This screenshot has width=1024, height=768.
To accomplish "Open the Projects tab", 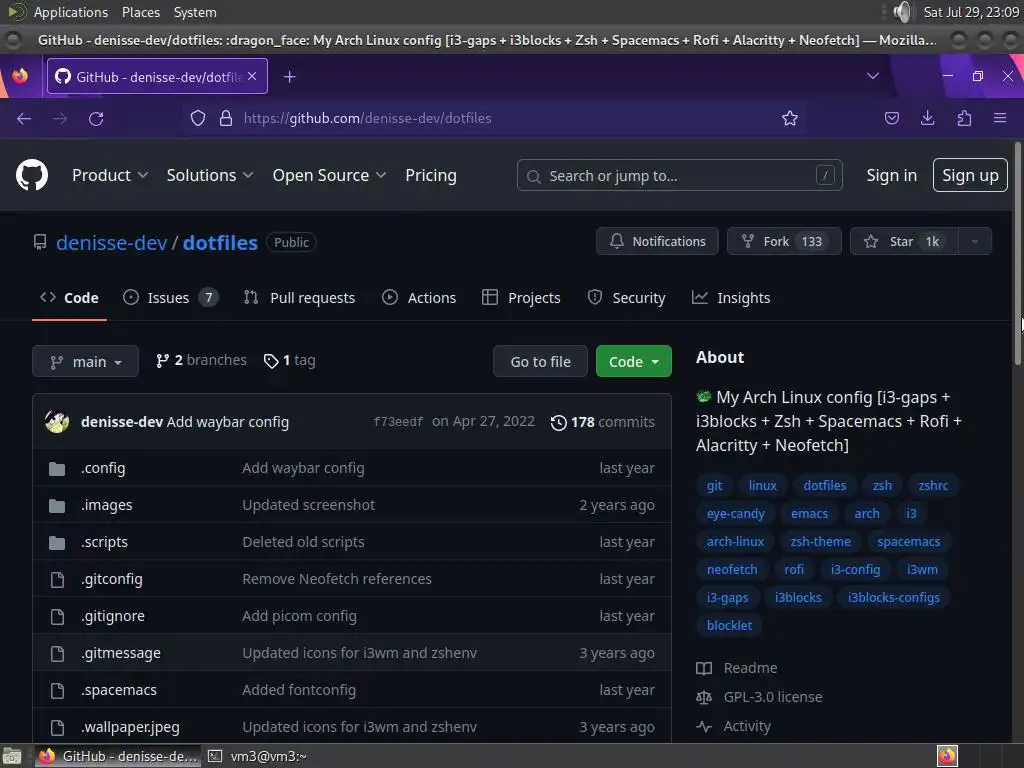I will [x=520, y=298].
